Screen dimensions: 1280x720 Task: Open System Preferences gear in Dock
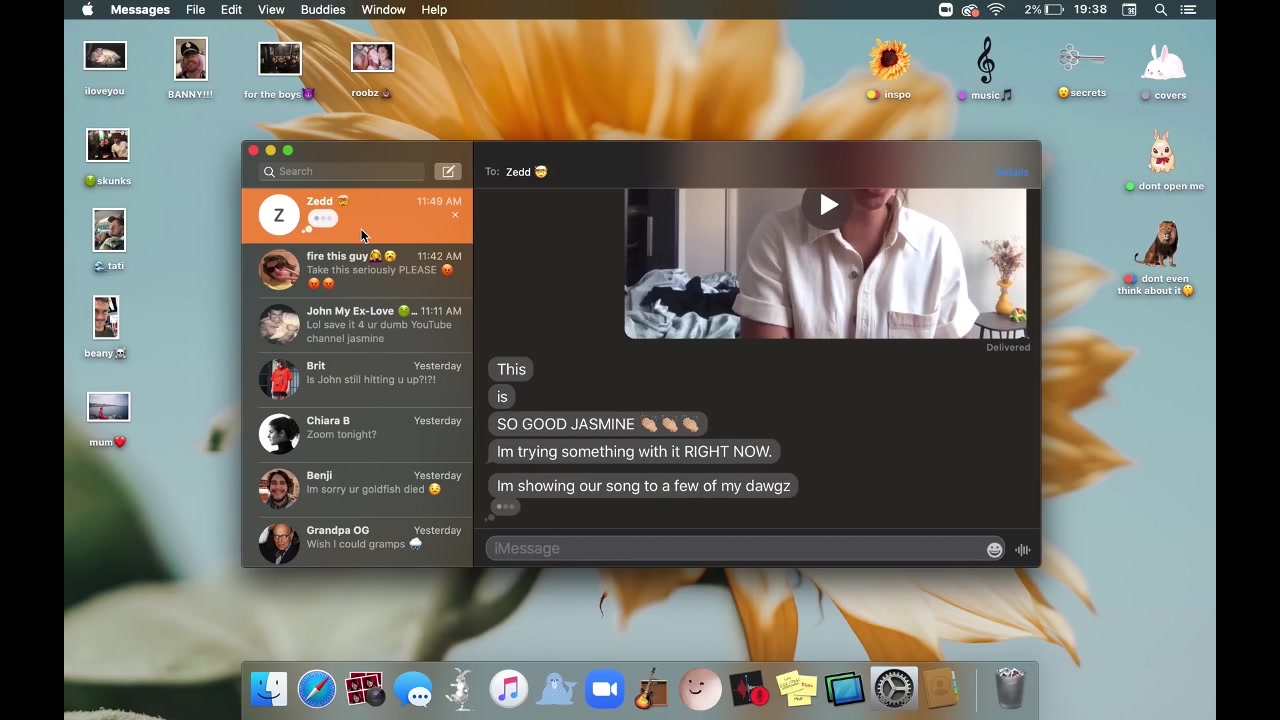tap(893, 690)
